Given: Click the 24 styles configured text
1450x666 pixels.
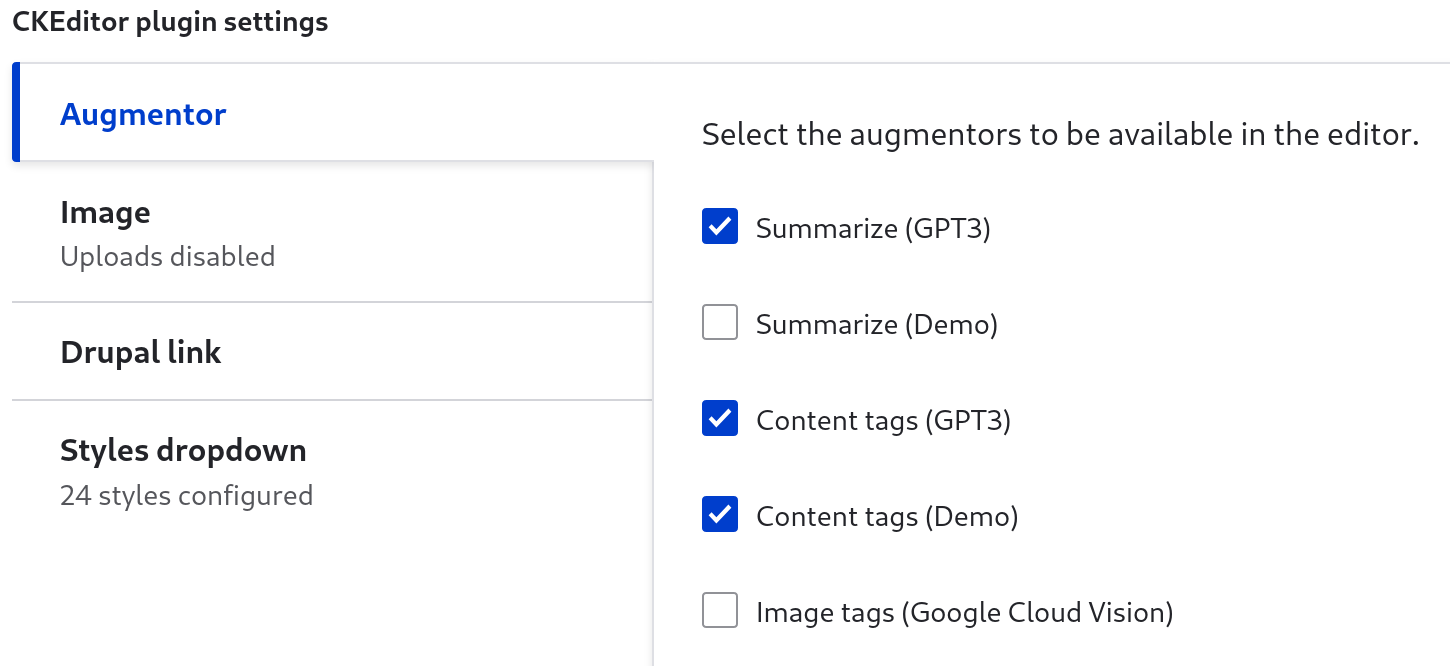Looking at the screenshot, I should coord(186,495).
